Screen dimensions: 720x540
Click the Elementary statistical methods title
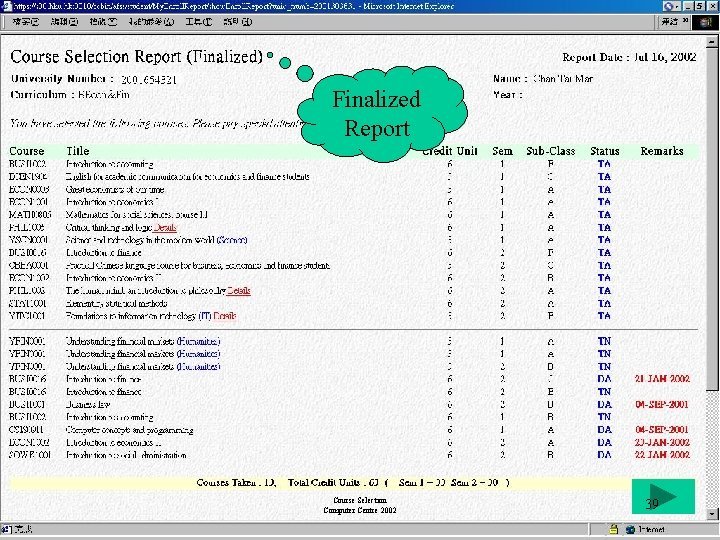tap(116, 304)
